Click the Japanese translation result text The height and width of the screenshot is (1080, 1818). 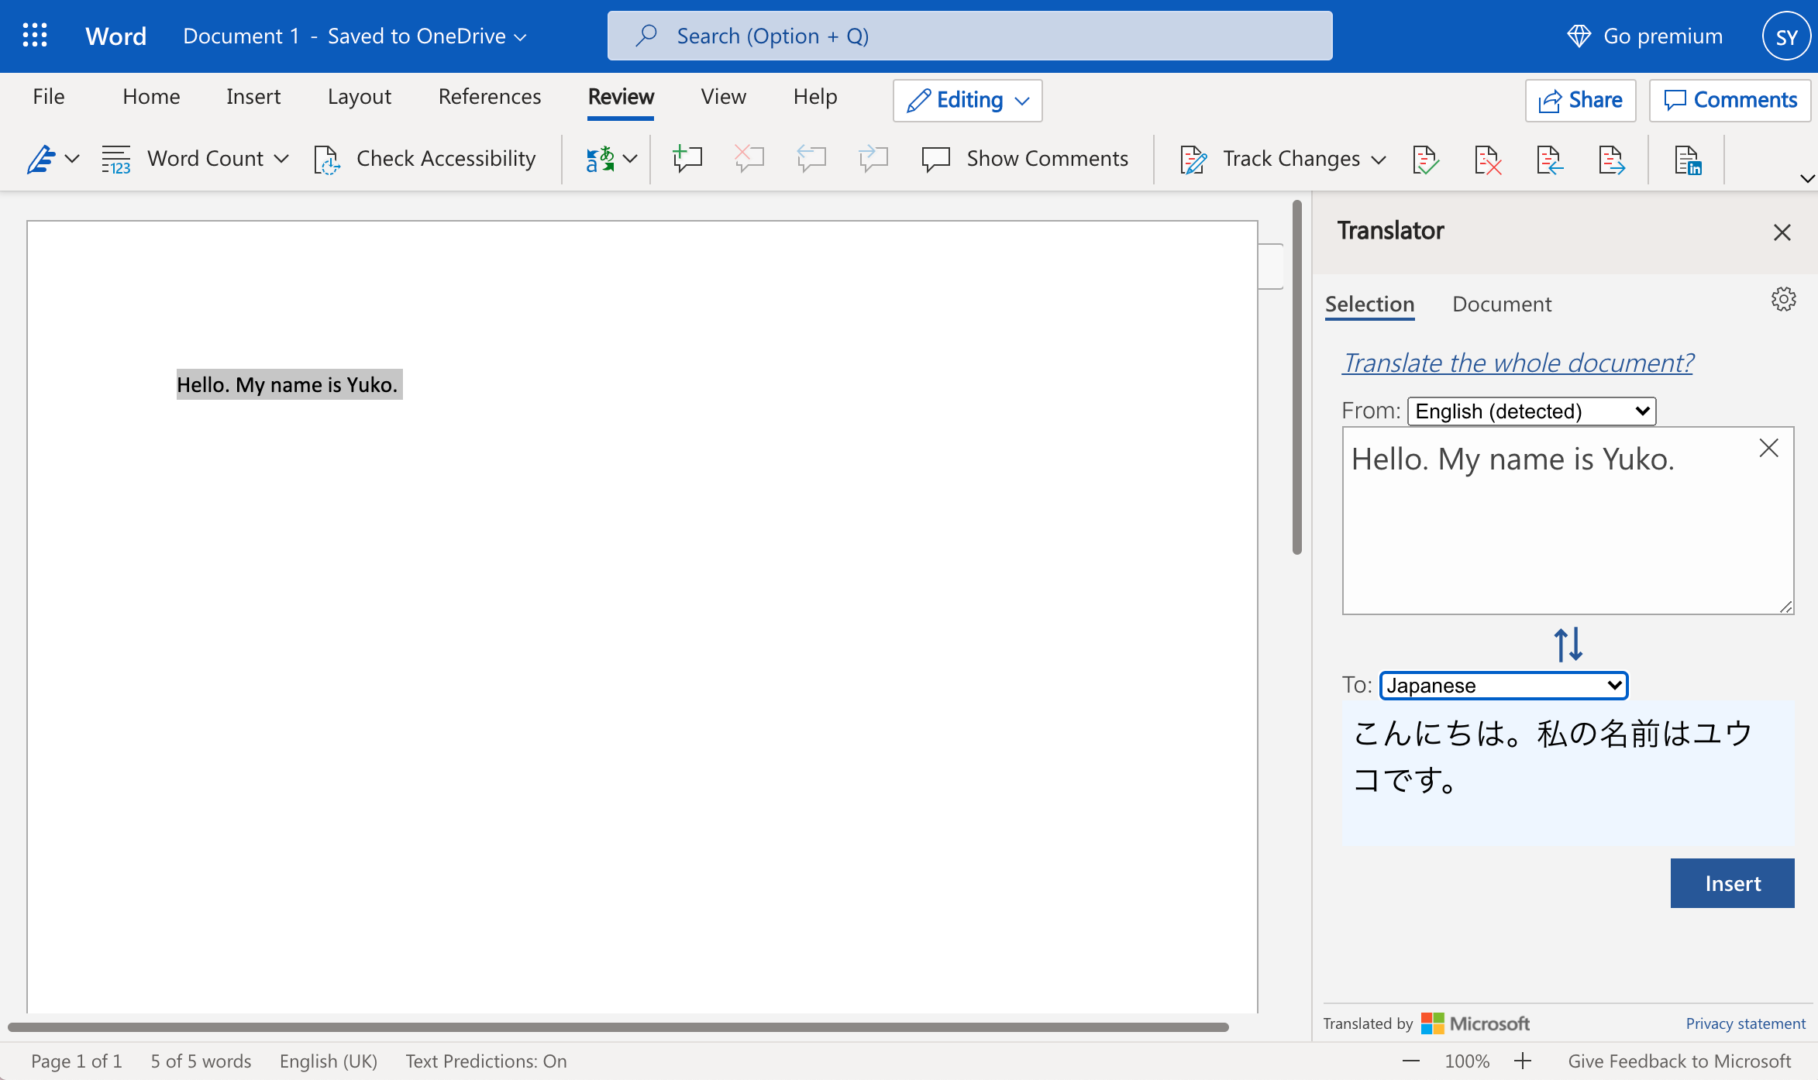(1566, 773)
